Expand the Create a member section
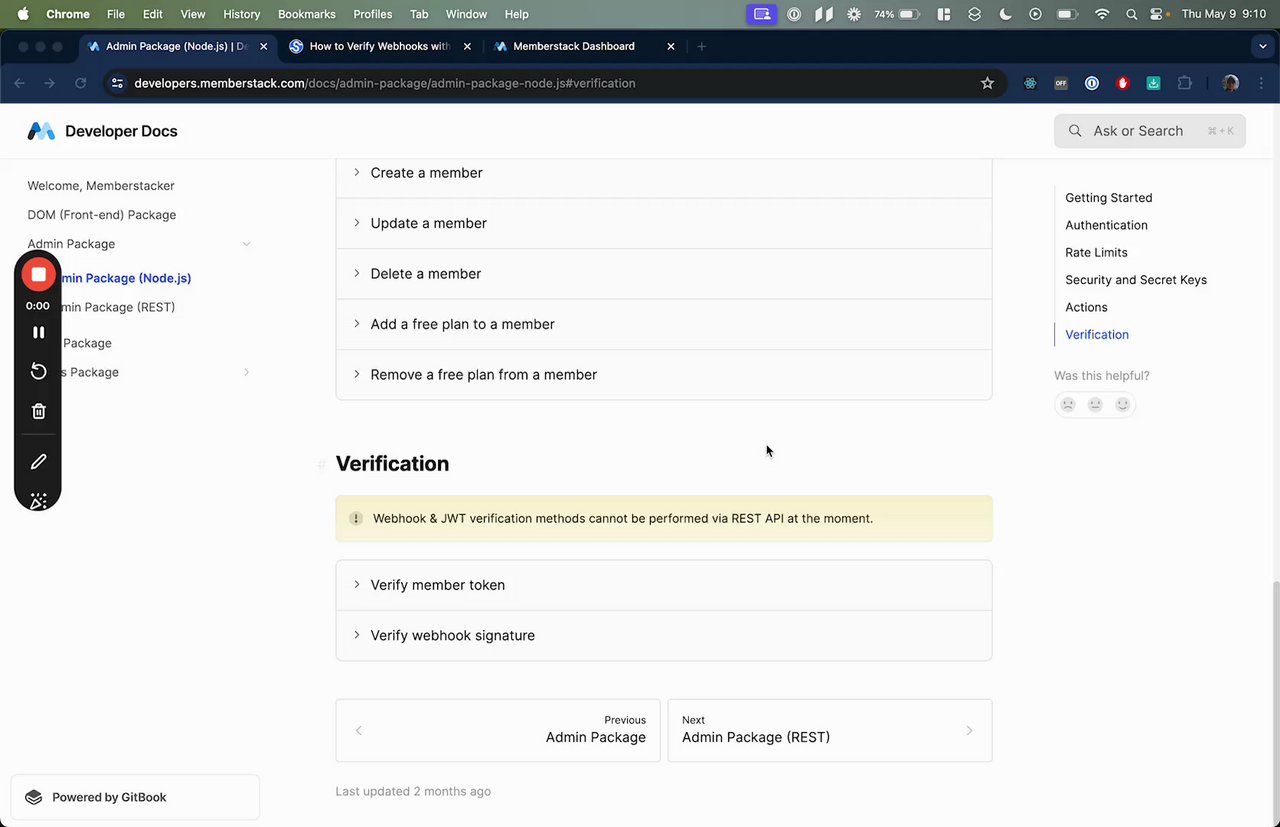 (664, 173)
